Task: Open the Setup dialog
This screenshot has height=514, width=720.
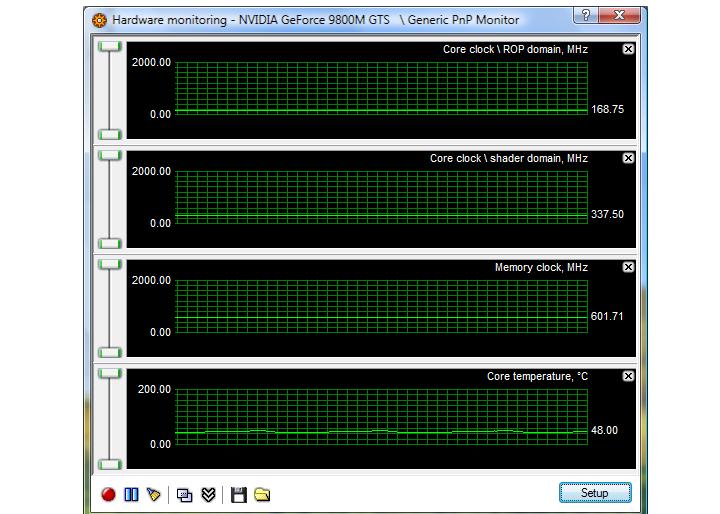Action: (595, 493)
